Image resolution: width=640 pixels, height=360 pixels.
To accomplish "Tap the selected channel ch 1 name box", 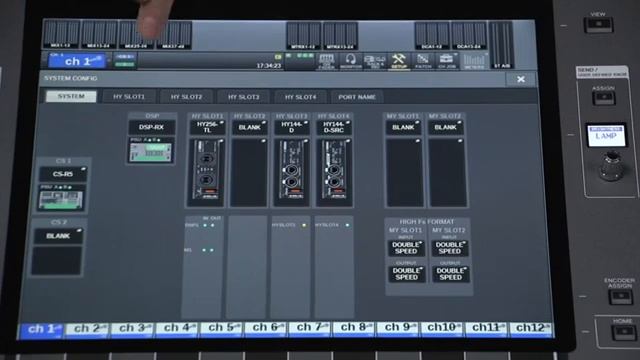I will 77,61.
